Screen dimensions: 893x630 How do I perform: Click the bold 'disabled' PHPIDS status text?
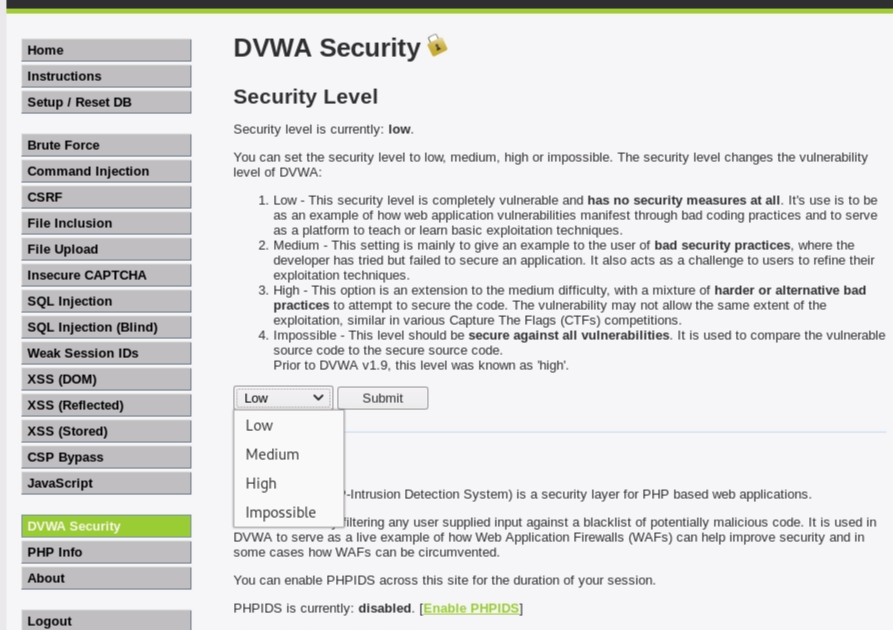tap(384, 608)
